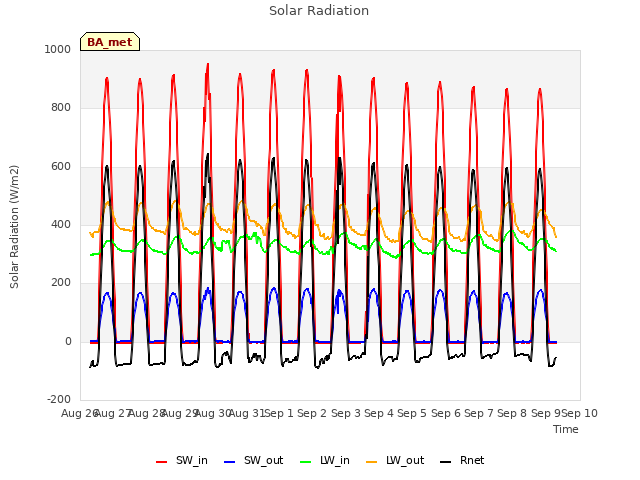
Task: Click the Sep 4 x-axis label
Action: coord(379,413)
